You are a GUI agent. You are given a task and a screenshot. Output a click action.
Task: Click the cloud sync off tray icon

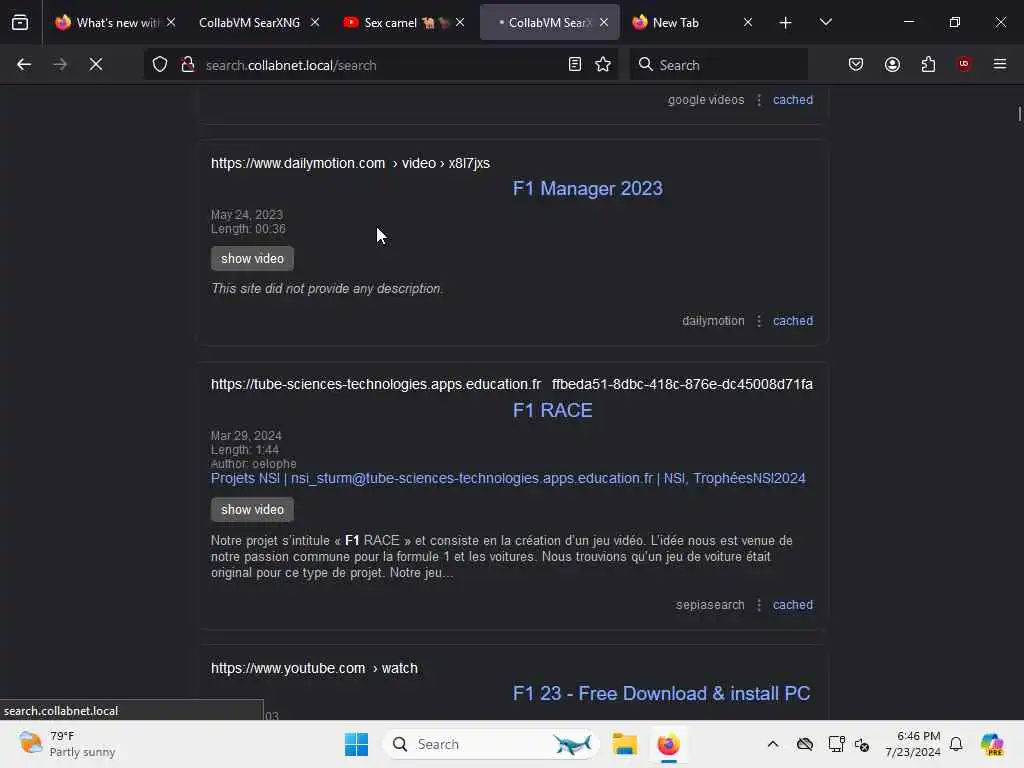pos(805,744)
